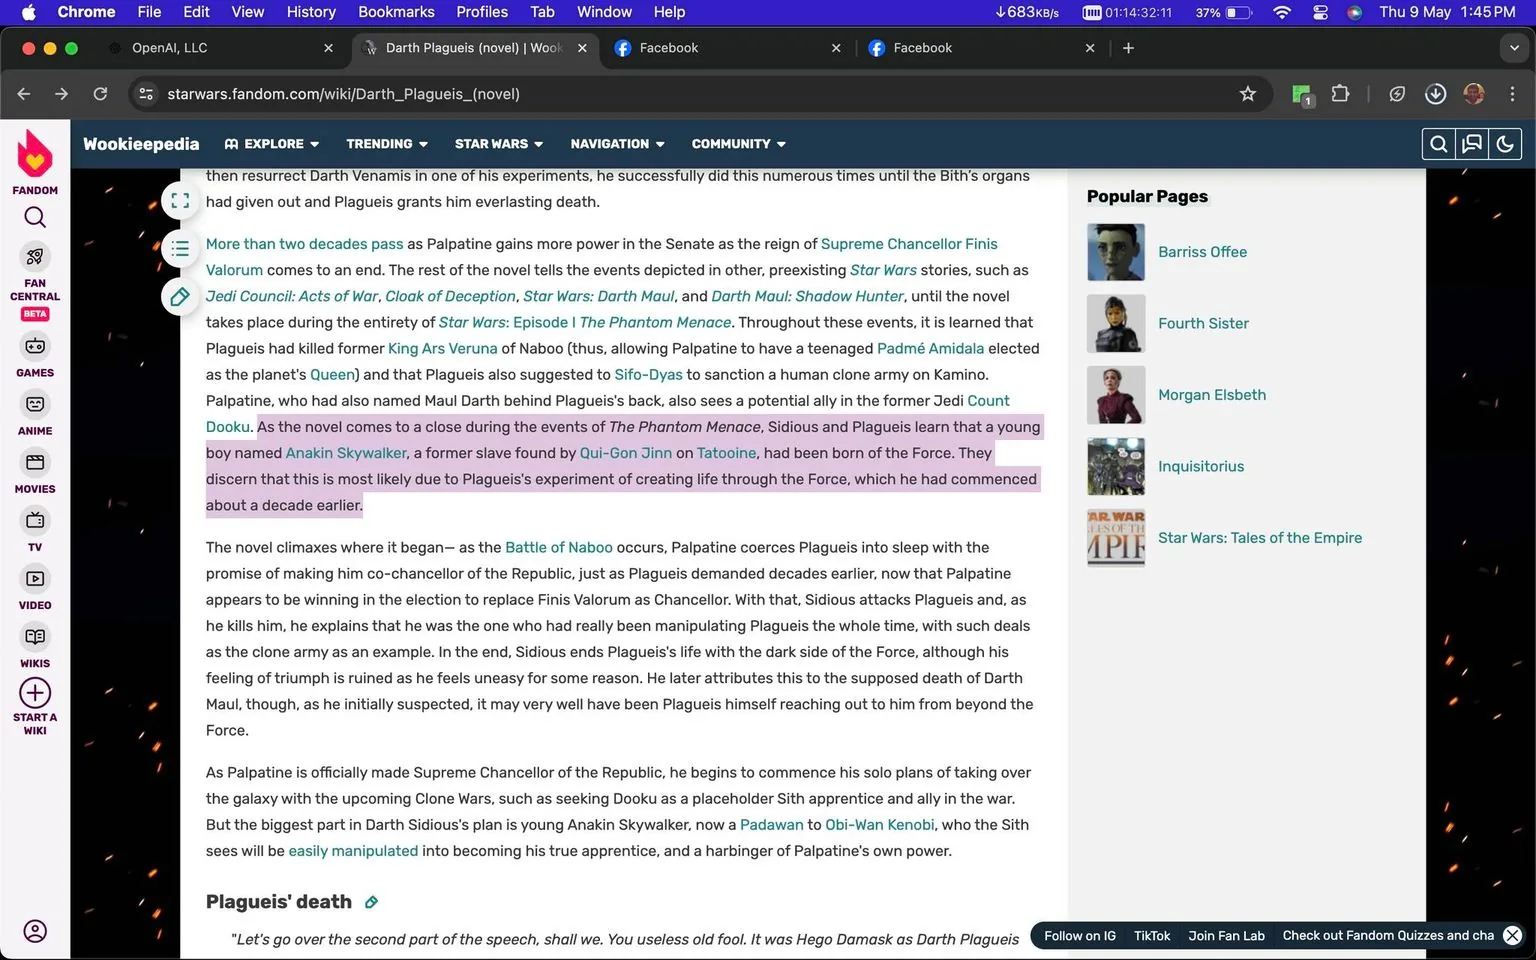Open the Wookieepedia search icon
This screenshot has width=1536, height=960.
[x=1438, y=143]
